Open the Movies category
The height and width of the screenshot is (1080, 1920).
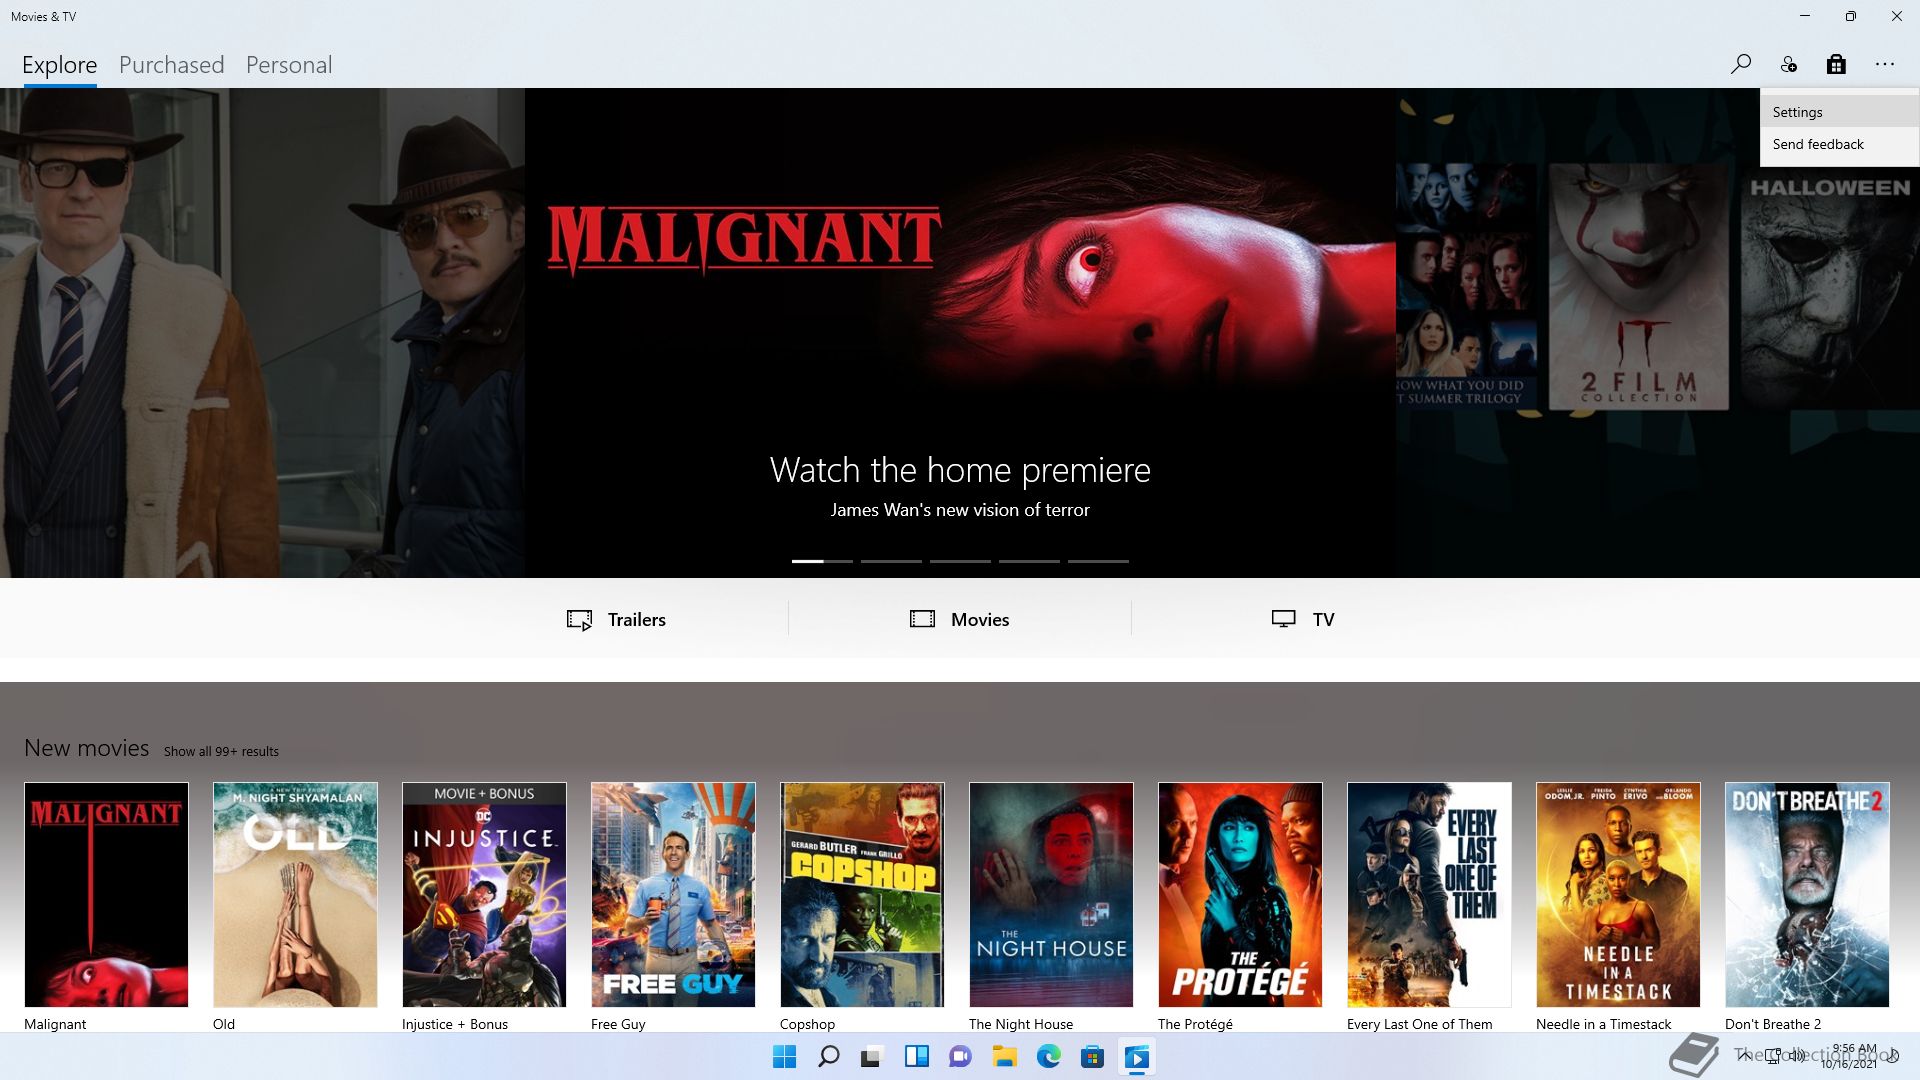[x=959, y=619]
